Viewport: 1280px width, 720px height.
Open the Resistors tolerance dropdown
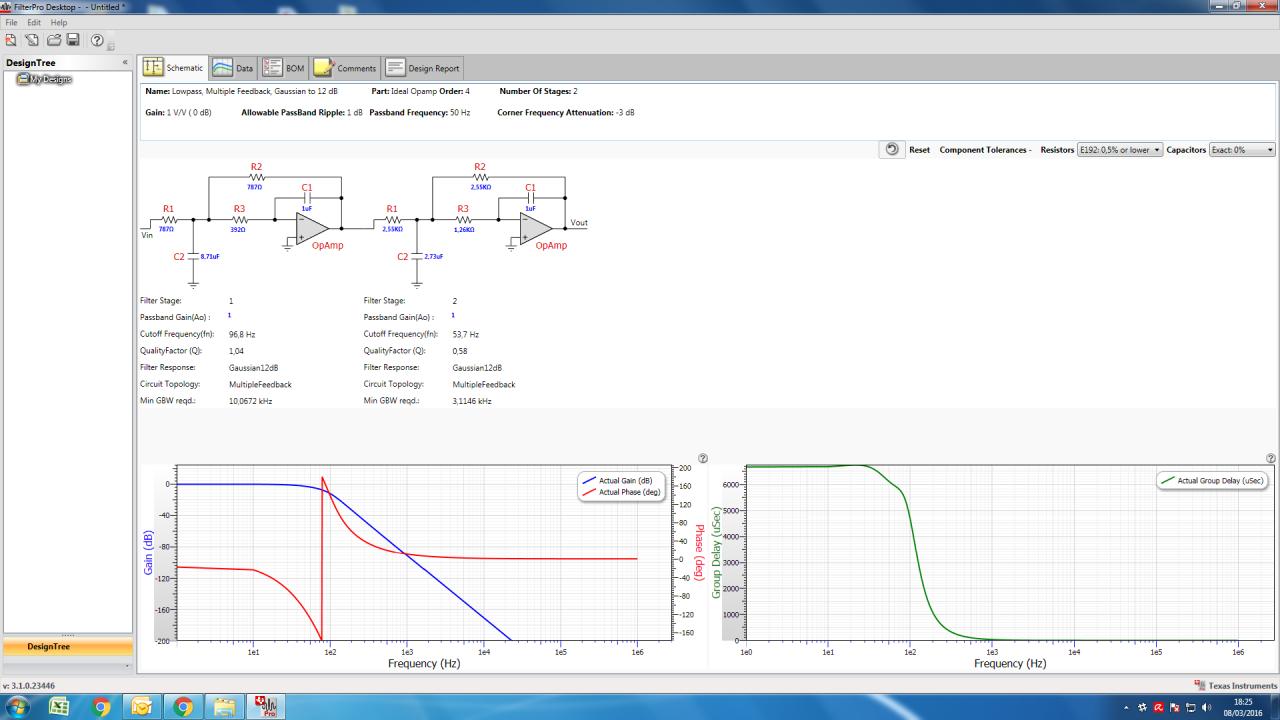pyautogui.click(x=1120, y=150)
